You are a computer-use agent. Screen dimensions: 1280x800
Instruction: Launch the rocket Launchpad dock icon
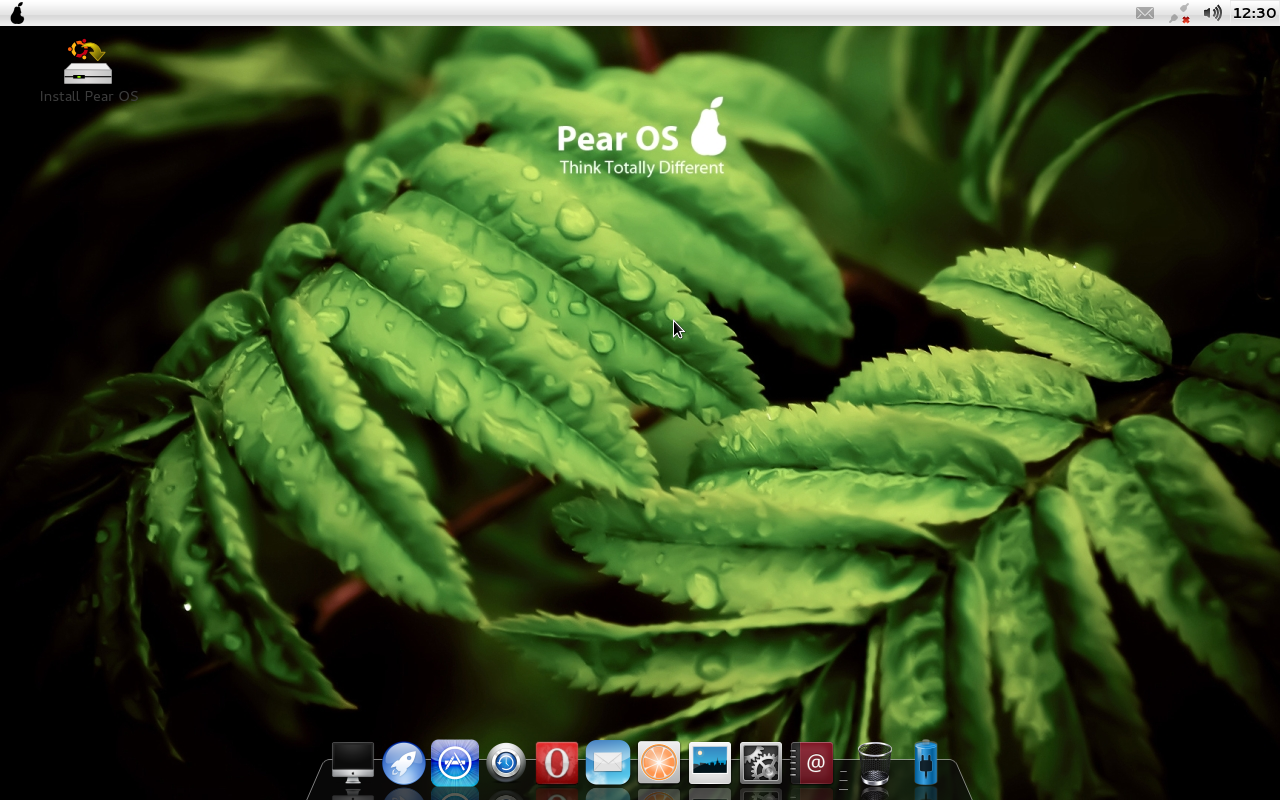tap(403, 763)
